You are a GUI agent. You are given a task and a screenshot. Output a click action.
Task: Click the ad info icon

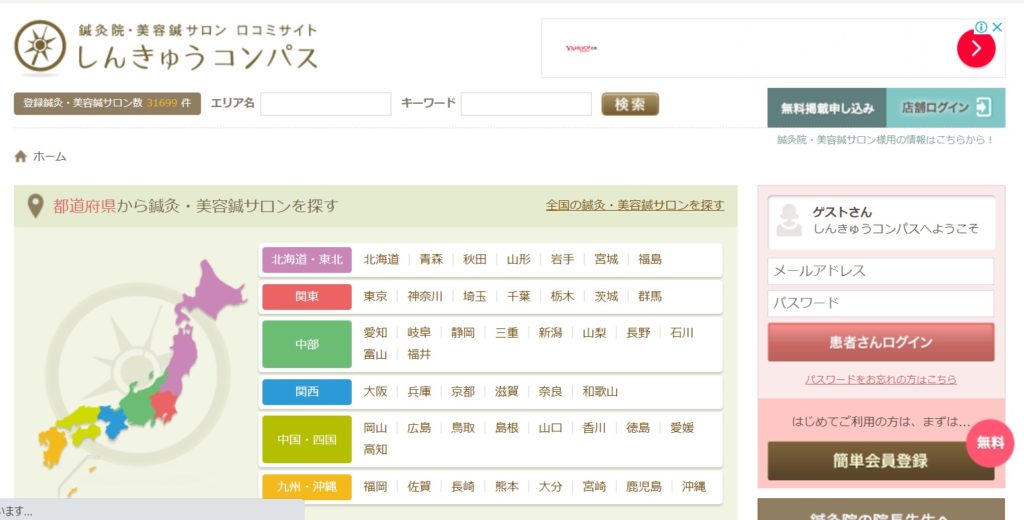[981, 27]
